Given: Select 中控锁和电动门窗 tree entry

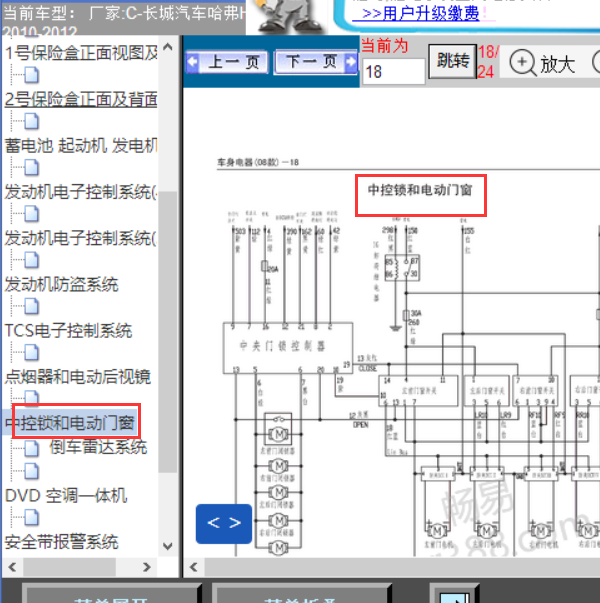Looking at the screenshot, I should 70,423.
